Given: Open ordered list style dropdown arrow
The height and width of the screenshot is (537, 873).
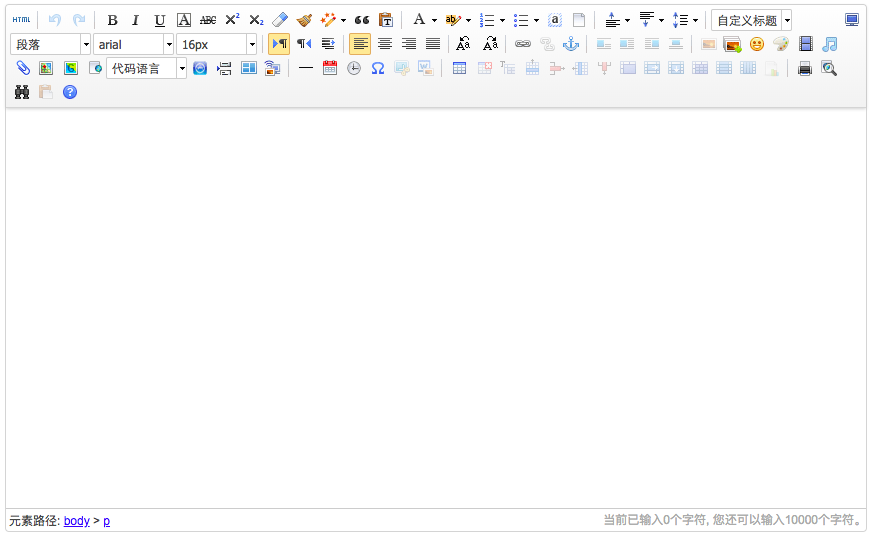Looking at the screenshot, I should tap(502, 21).
